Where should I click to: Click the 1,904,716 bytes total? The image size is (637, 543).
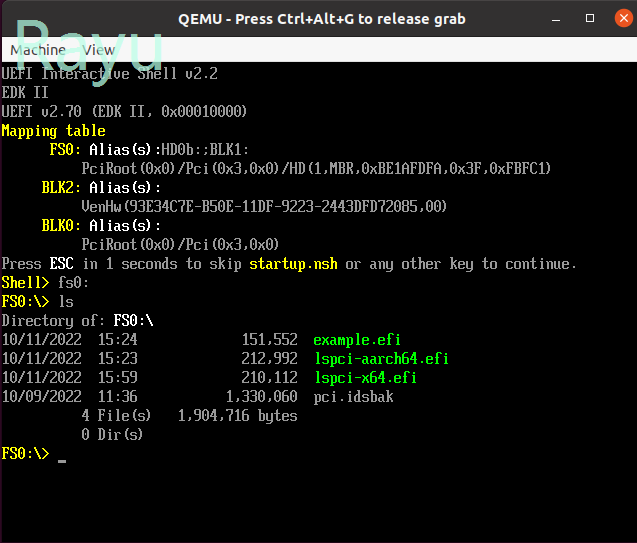pos(238,416)
